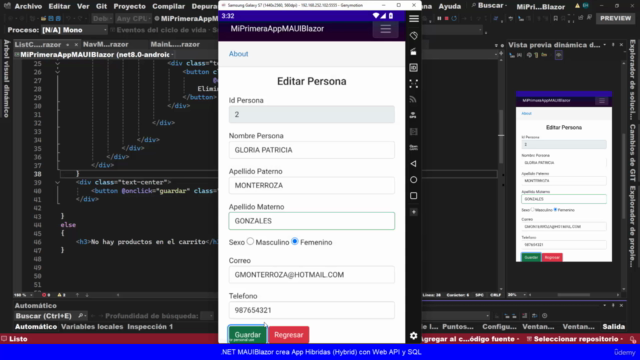Restart debugging with circular arrow icon
The width and height of the screenshot is (640, 360).
pos(454,18)
